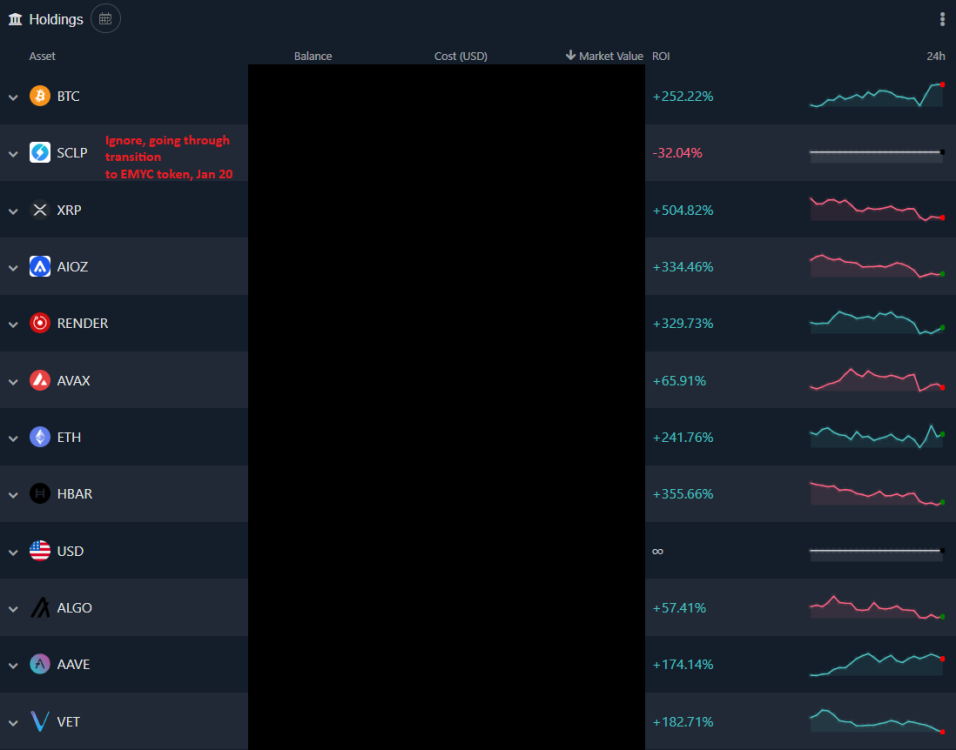The height and width of the screenshot is (750, 956).
Task: Click the Ethereum ETH icon
Action: [40, 437]
